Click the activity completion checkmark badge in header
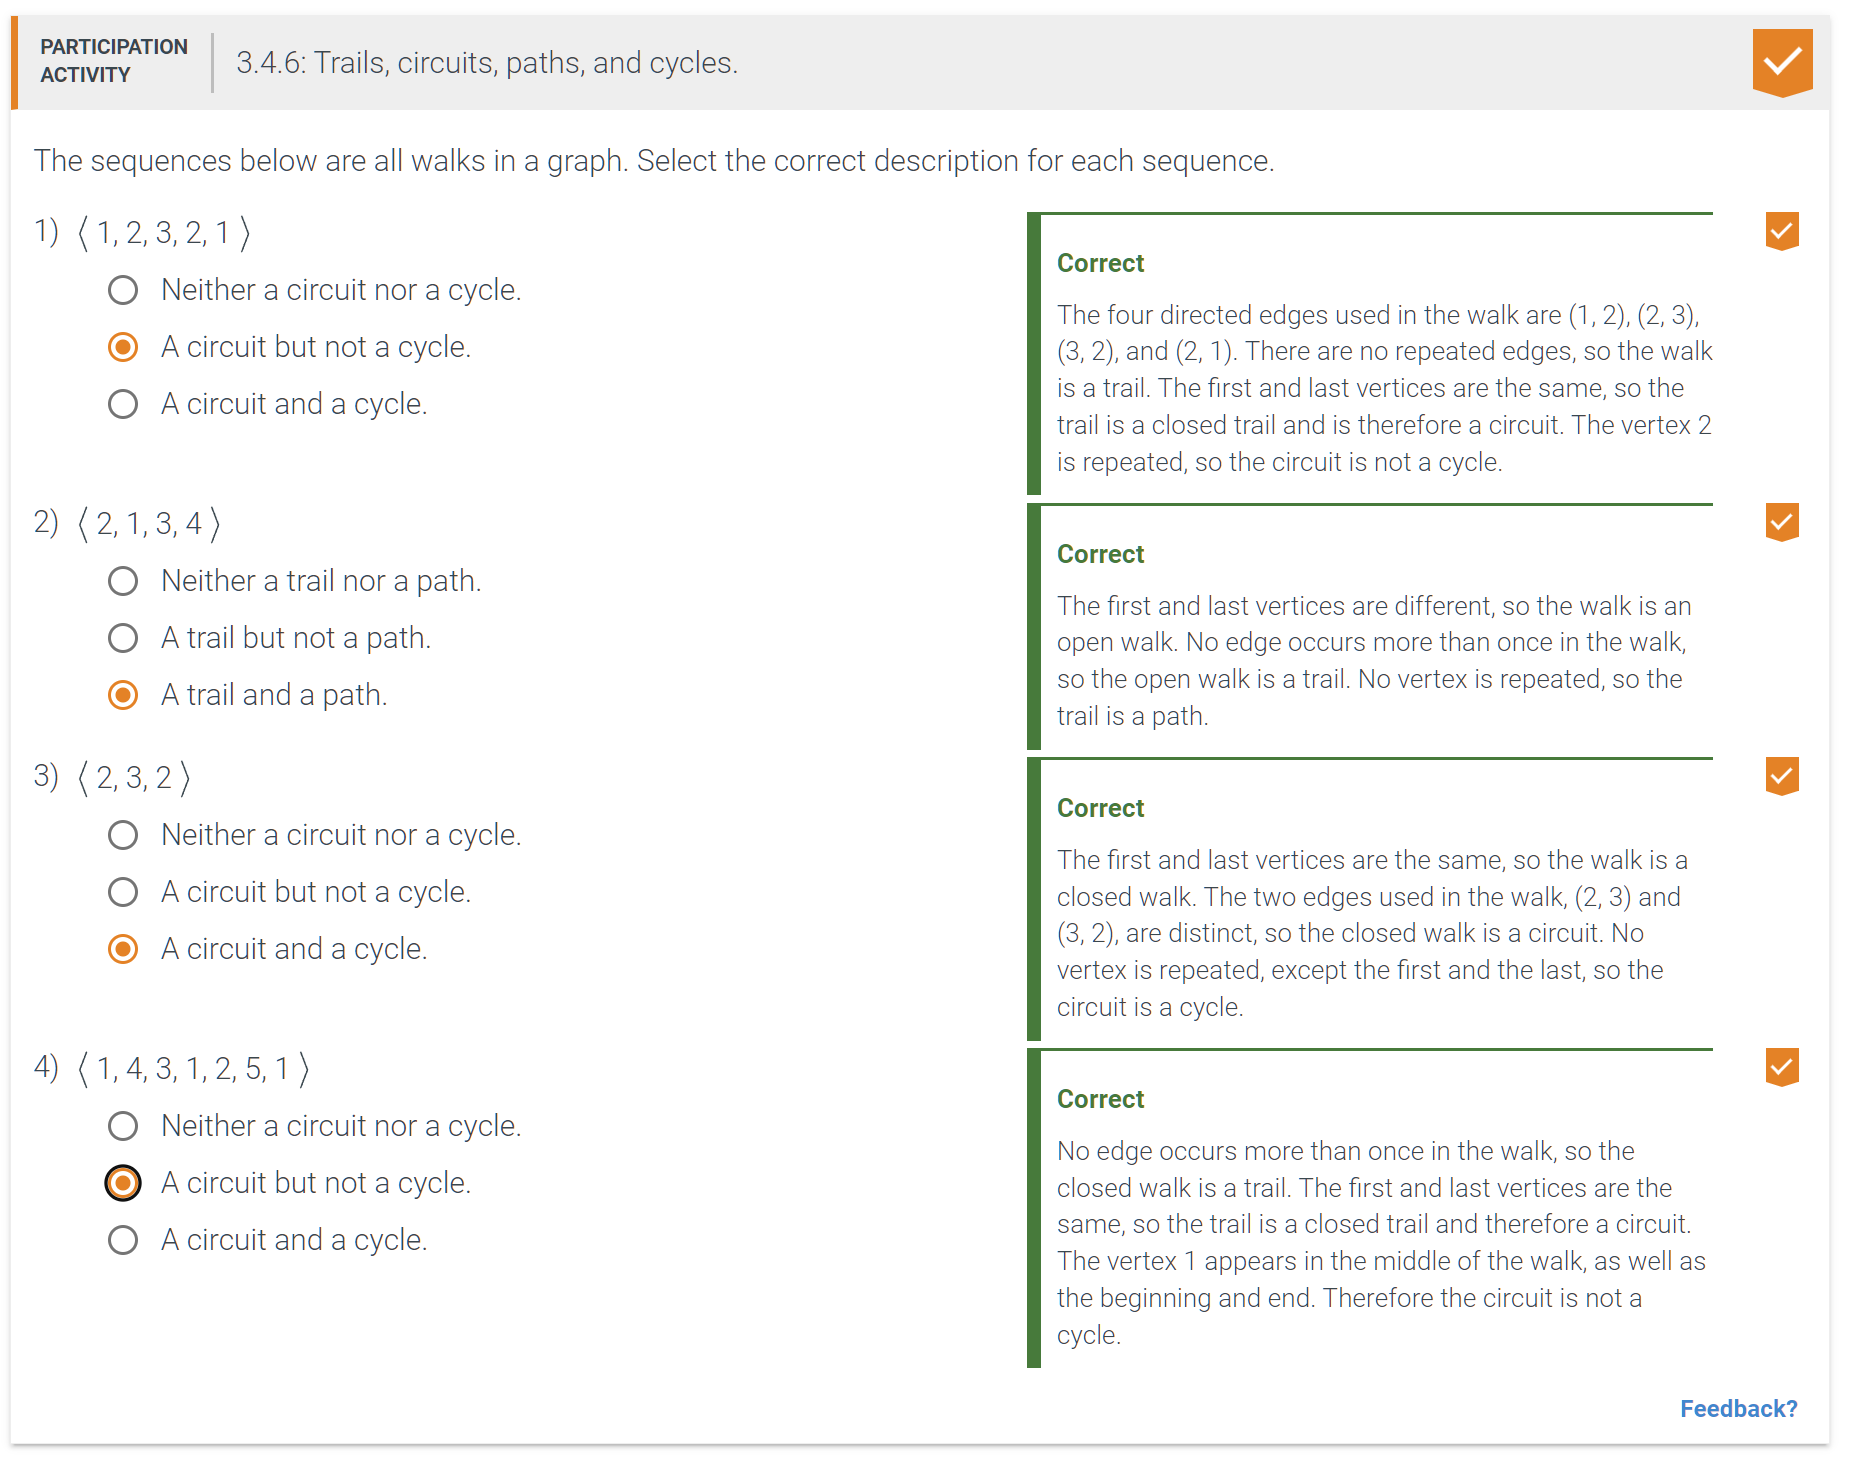The height and width of the screenshot is (1473, 1852). pyautogui.click(x=1781, y=62)
